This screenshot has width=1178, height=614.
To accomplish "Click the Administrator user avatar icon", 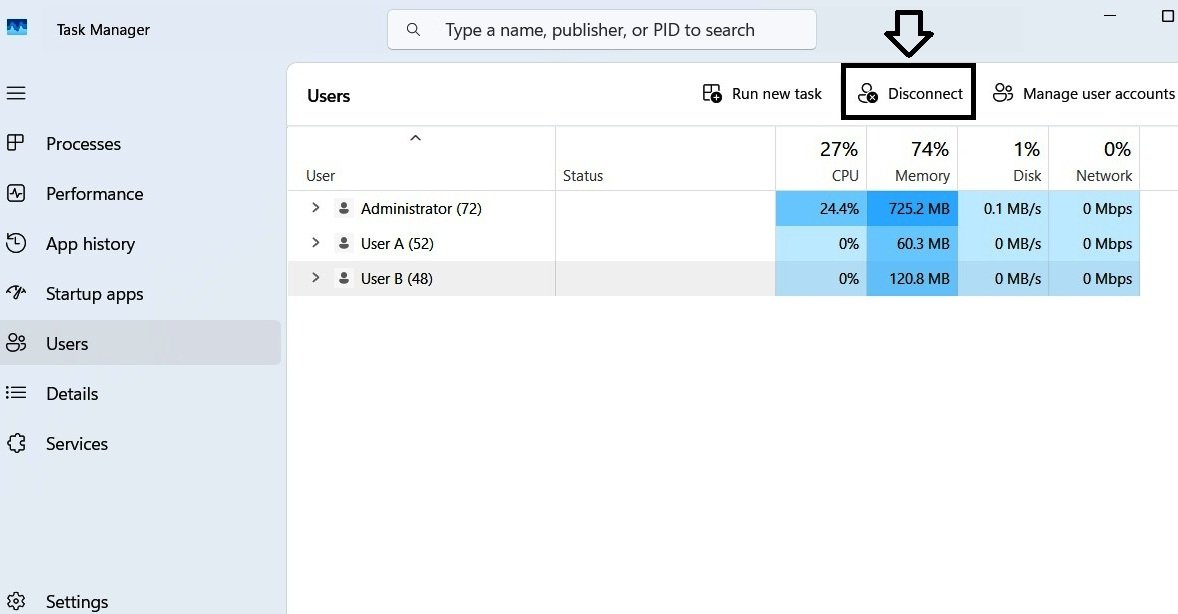I will (343, 208).
